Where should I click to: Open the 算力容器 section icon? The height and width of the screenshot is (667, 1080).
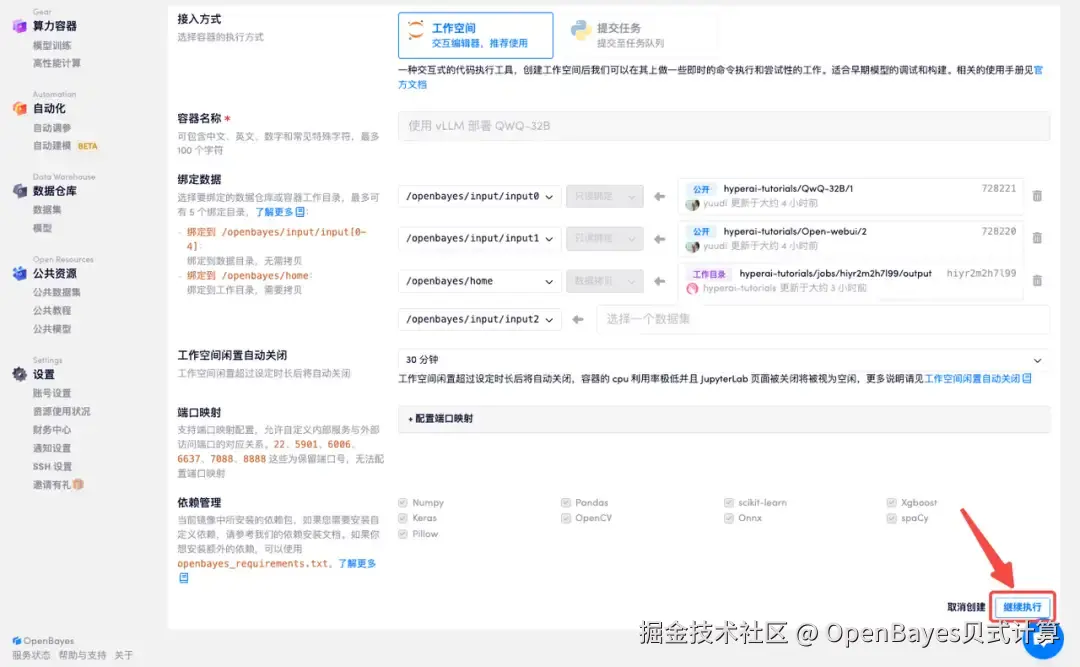[x=19, y=26]
